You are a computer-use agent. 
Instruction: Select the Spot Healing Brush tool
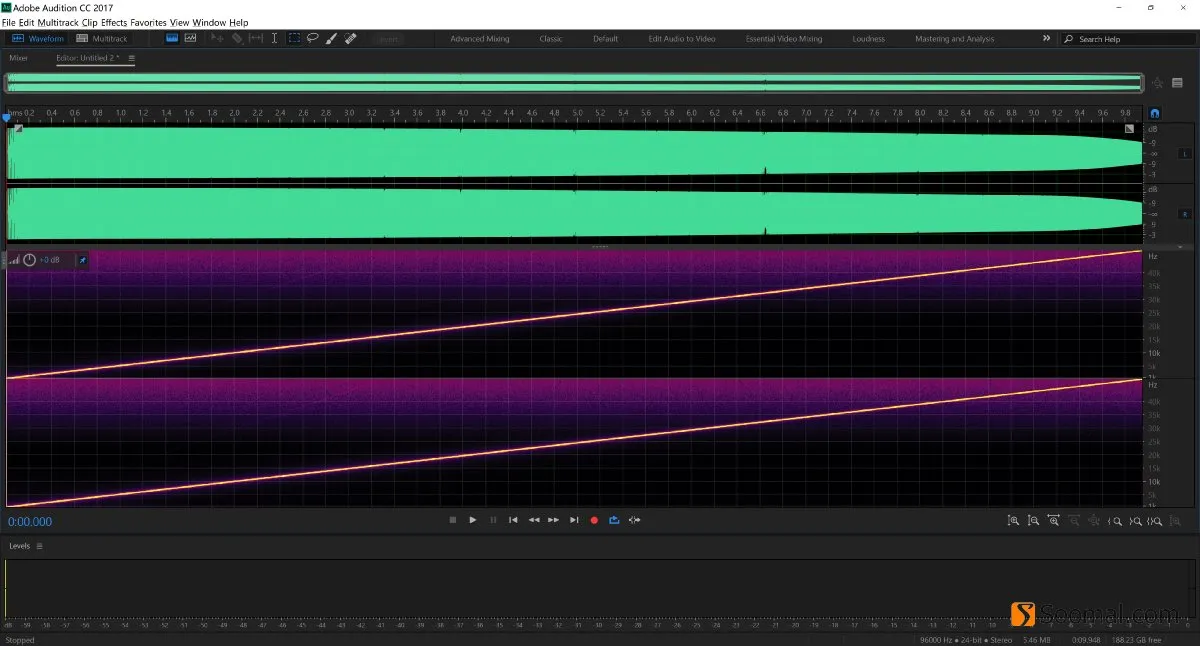point(350,38)
